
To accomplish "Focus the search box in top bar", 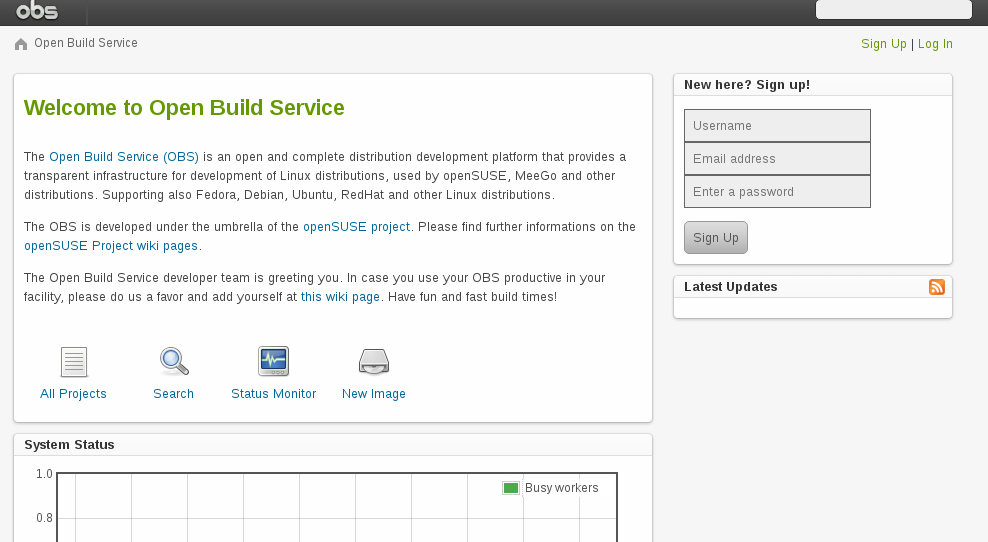I will coord(893,9).
